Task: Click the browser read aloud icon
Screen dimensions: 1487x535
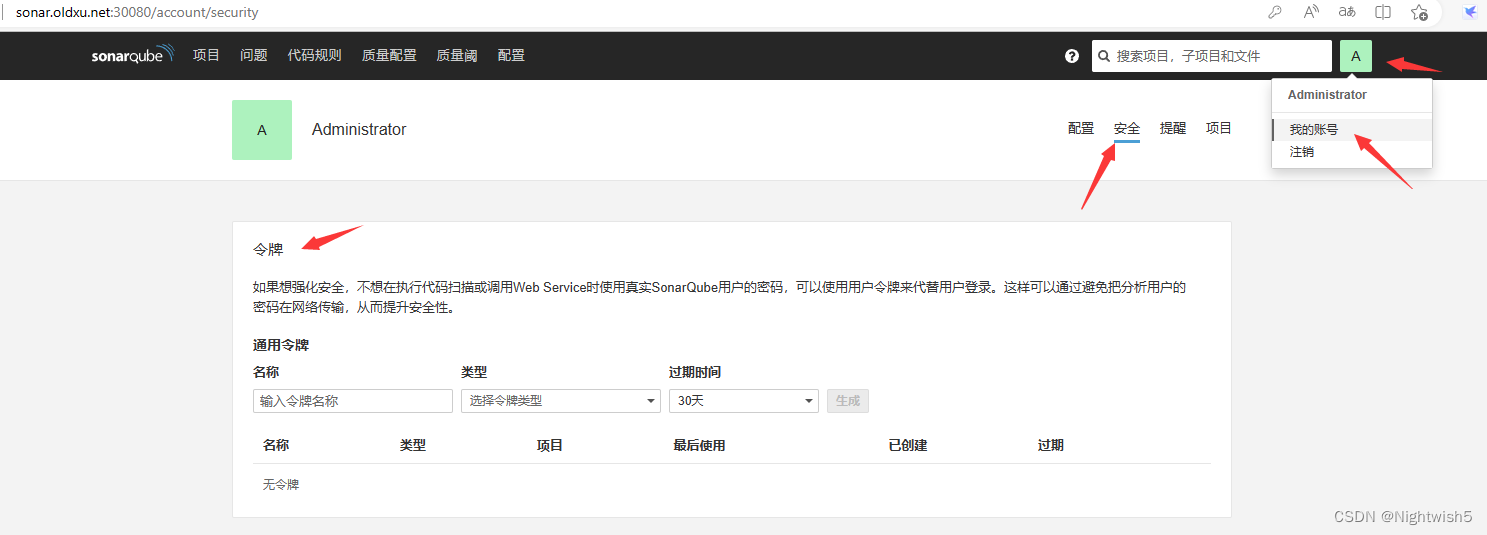Action: click(1311, 12)
